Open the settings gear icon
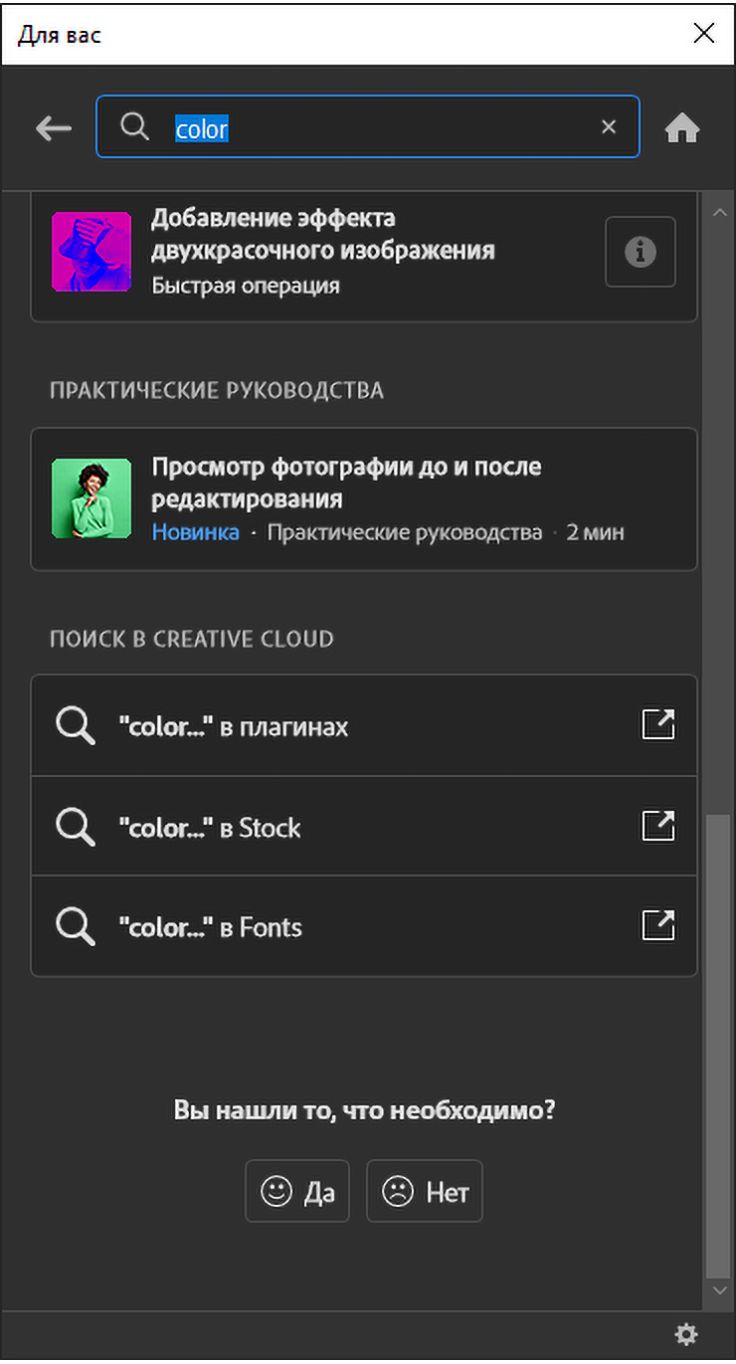 (686, 1334)
